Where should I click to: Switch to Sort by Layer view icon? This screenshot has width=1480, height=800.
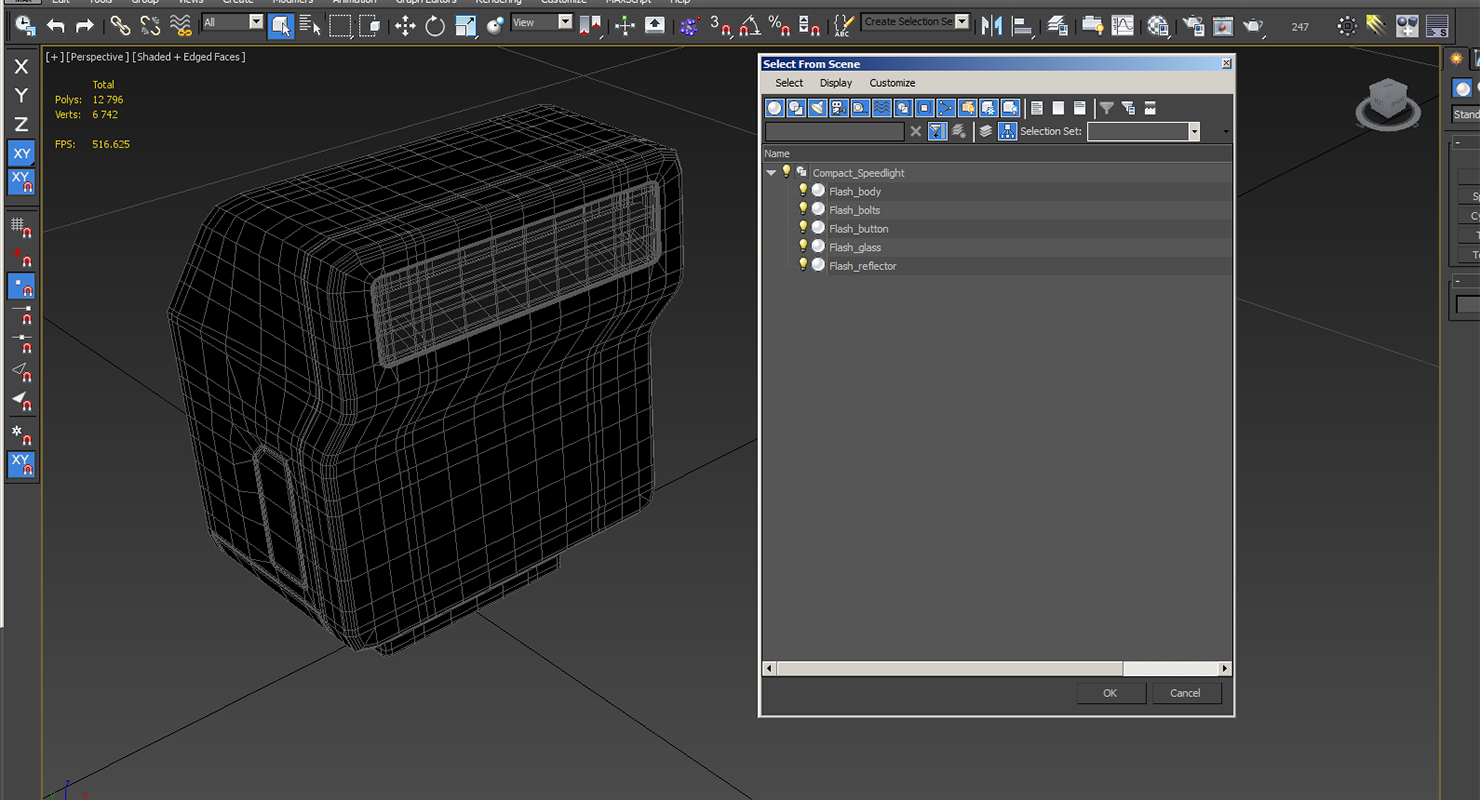985,131
